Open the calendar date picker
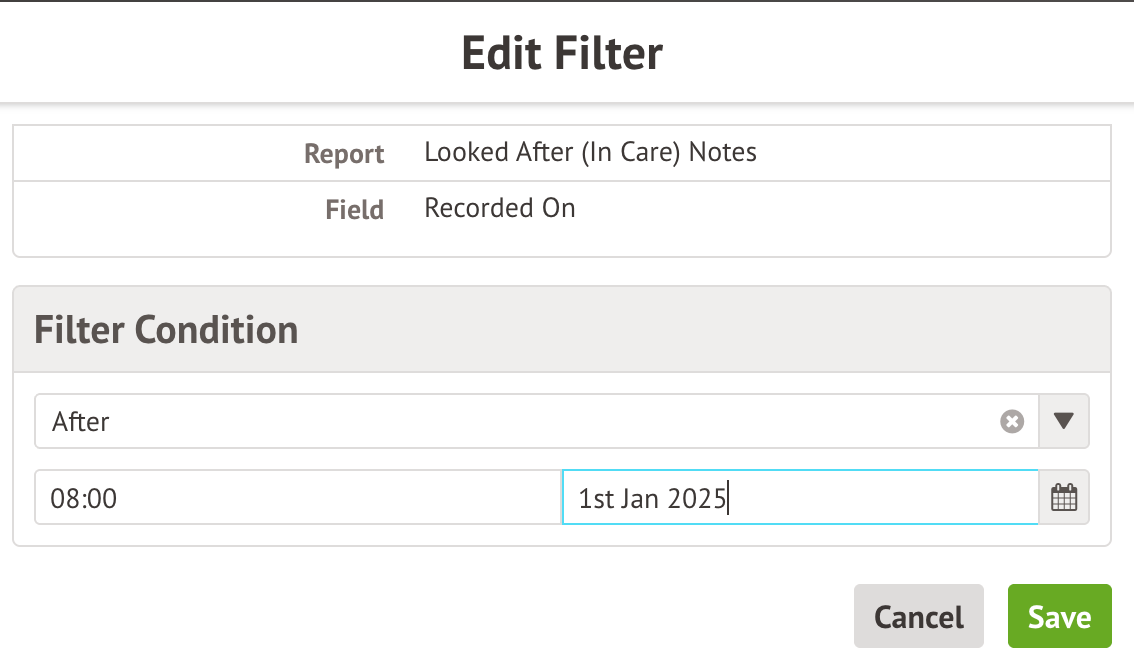Viewport: 1134px width, 672px height. pos(1064,498)
